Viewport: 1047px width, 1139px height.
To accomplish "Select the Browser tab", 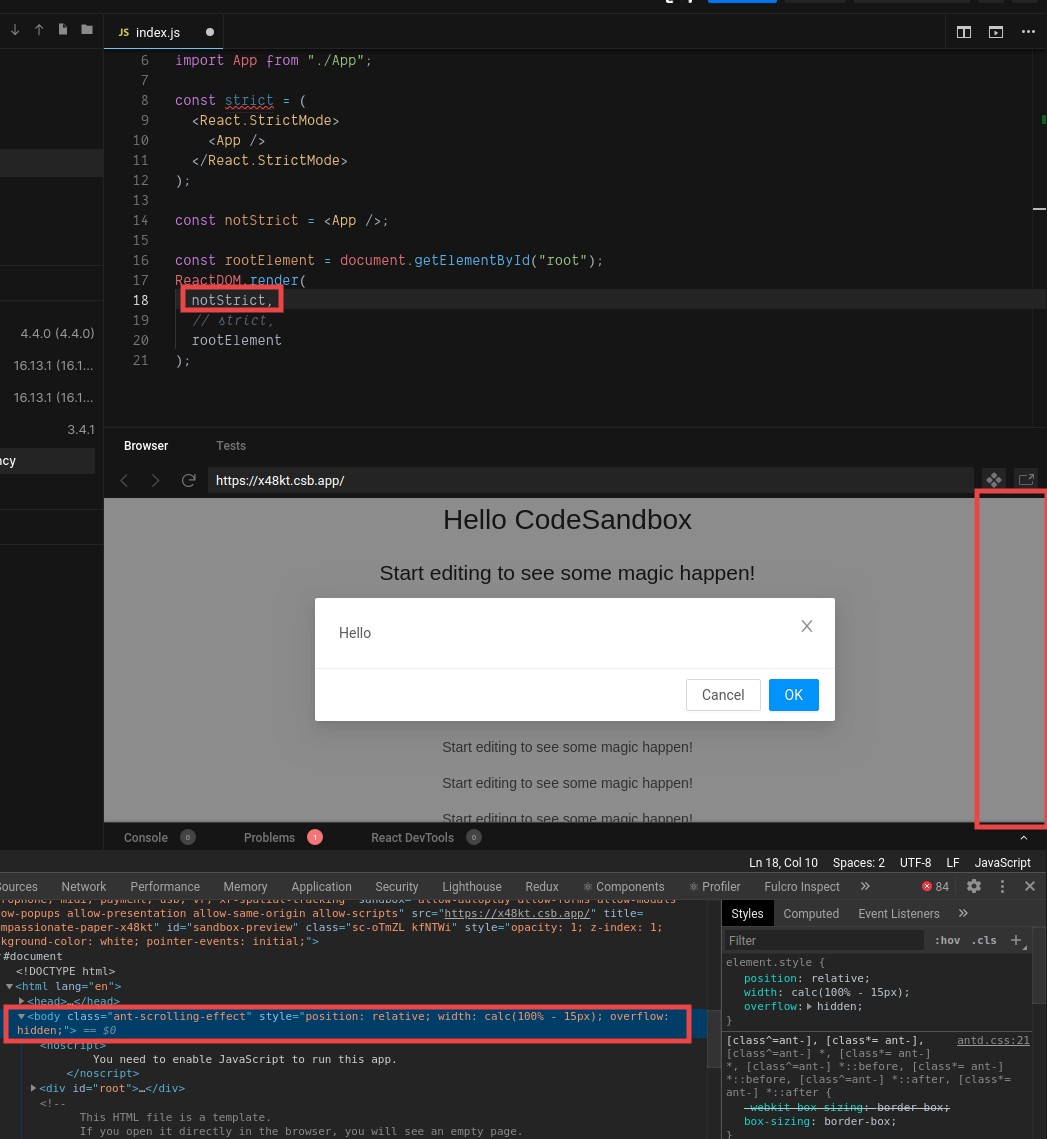I will point(146,446).
